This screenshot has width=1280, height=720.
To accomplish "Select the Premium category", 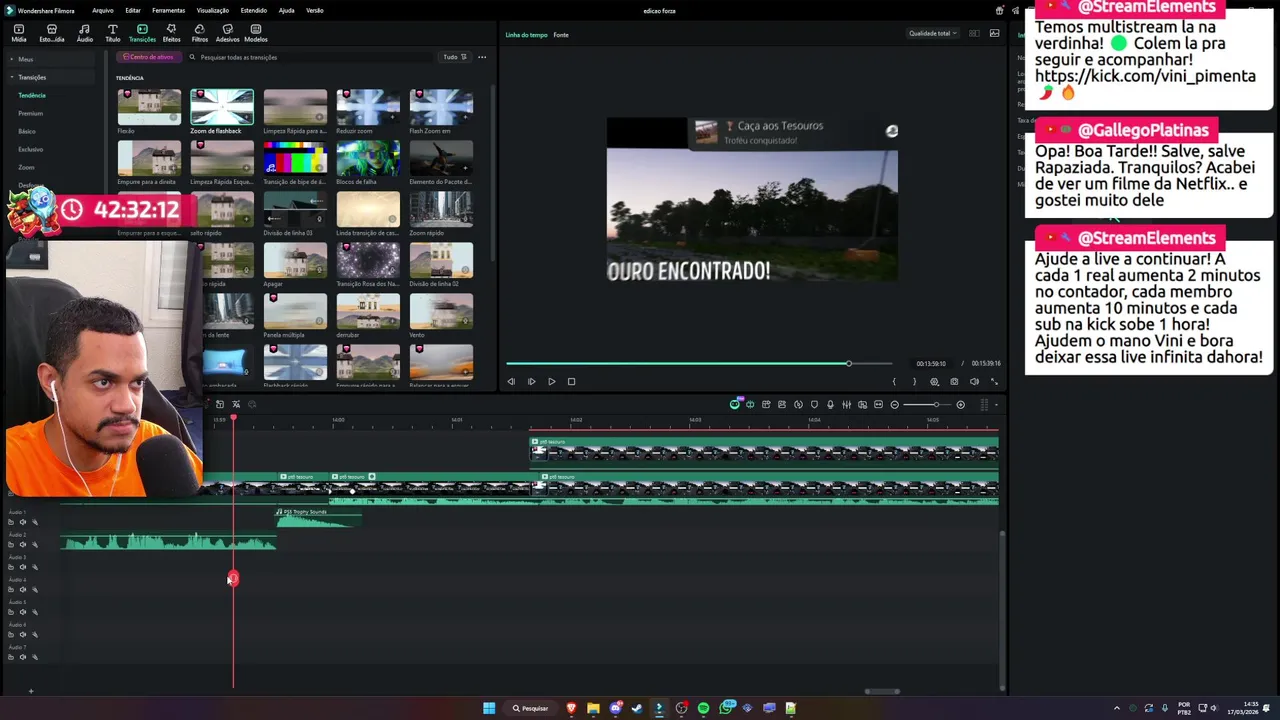I will click(30, 113).
